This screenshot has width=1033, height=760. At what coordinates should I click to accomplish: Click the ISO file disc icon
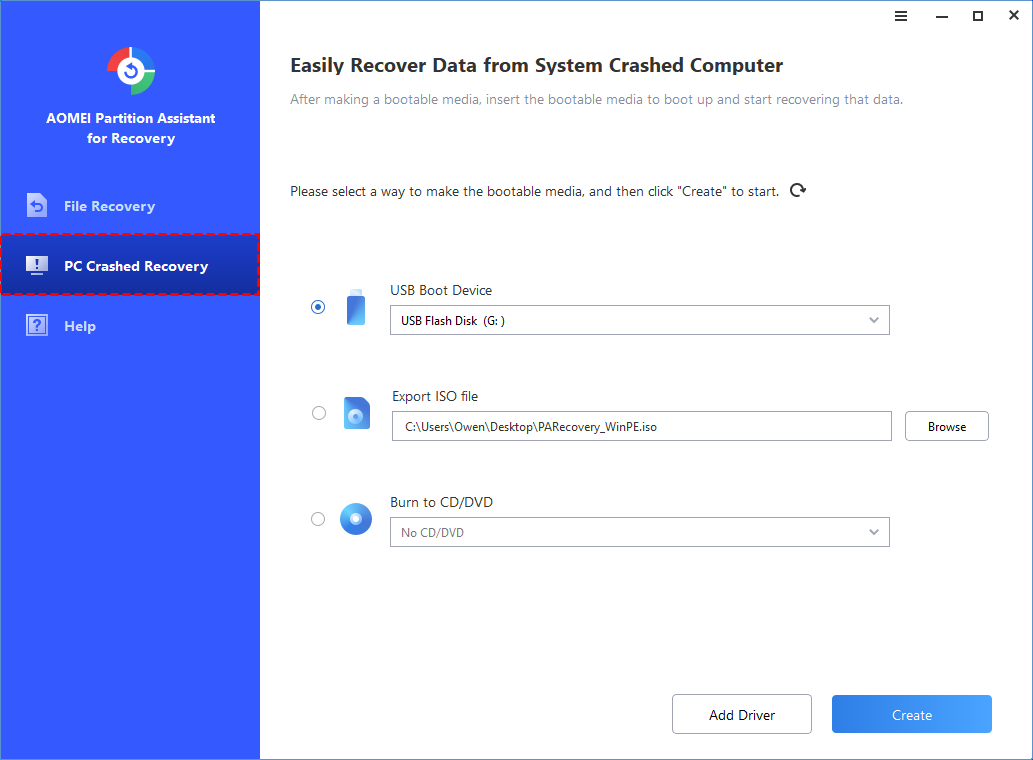point(356,413)
